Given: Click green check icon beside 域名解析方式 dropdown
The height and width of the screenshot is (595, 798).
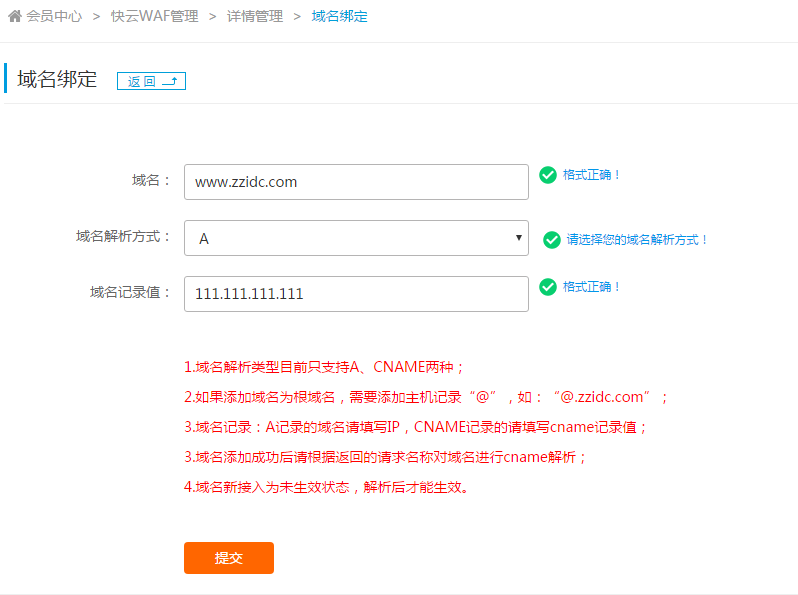Looking at the screenshot, I should (552, 240).
